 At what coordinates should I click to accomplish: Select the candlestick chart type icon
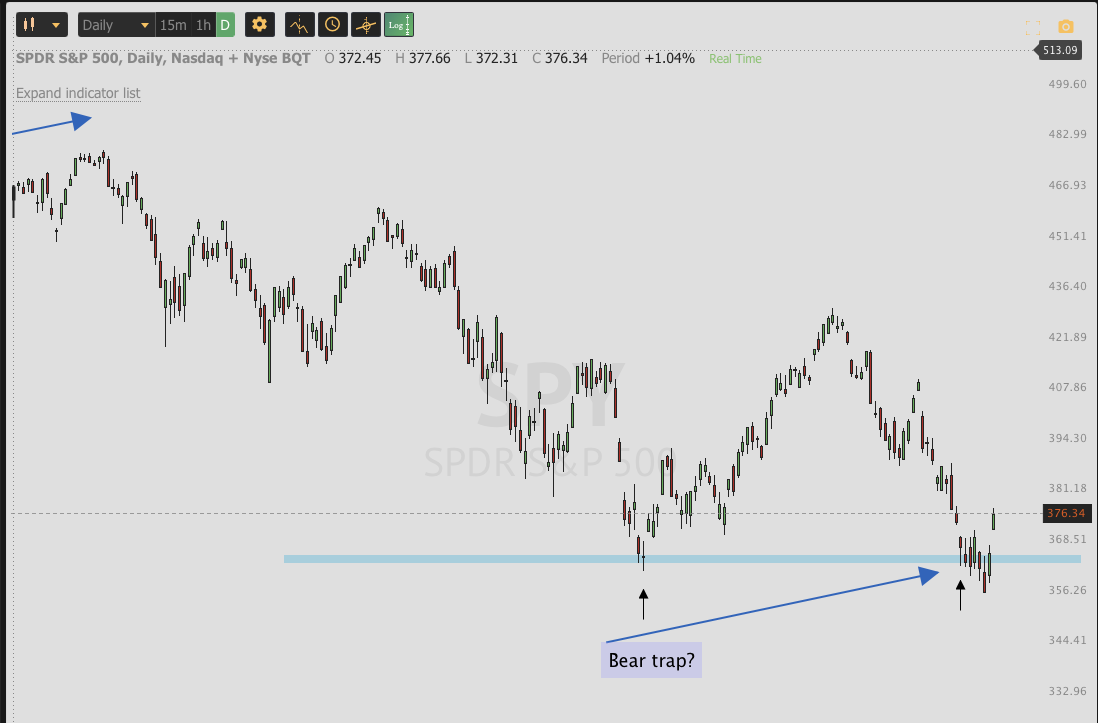click(28, 24)
